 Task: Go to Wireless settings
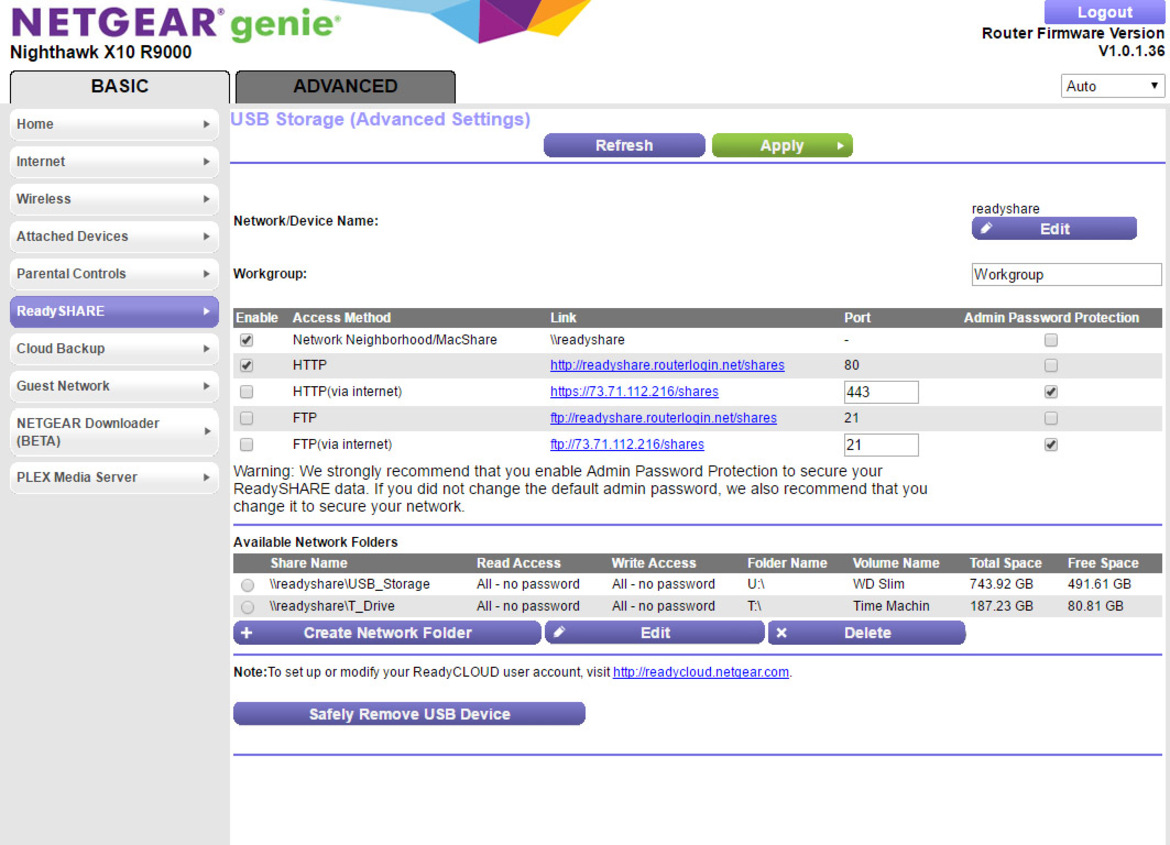click(x=114, y=199)
